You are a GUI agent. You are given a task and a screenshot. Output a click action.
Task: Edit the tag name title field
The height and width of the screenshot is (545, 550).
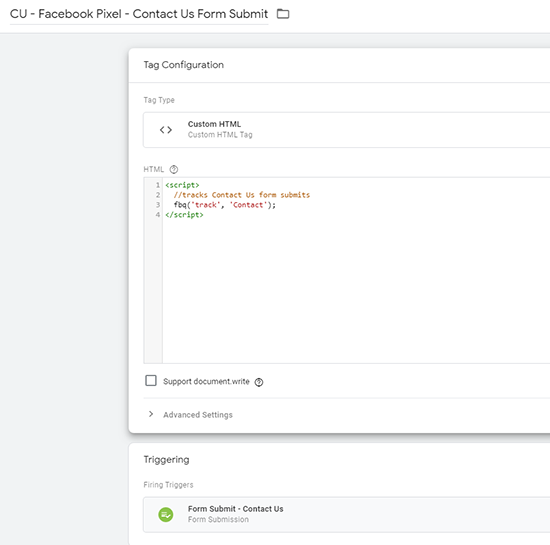pyautogui.click(x=139, y=14)
